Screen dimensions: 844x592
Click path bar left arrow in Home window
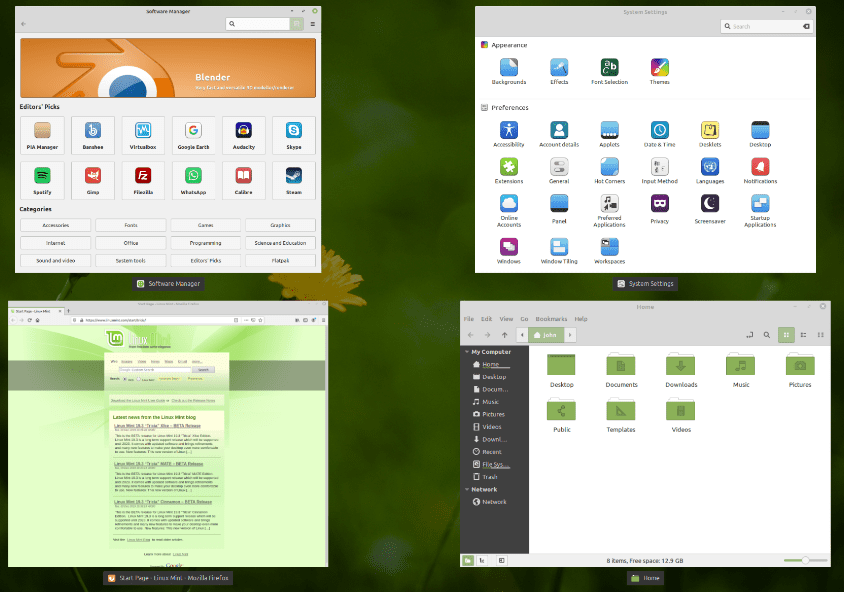click(x=522, y=335)
